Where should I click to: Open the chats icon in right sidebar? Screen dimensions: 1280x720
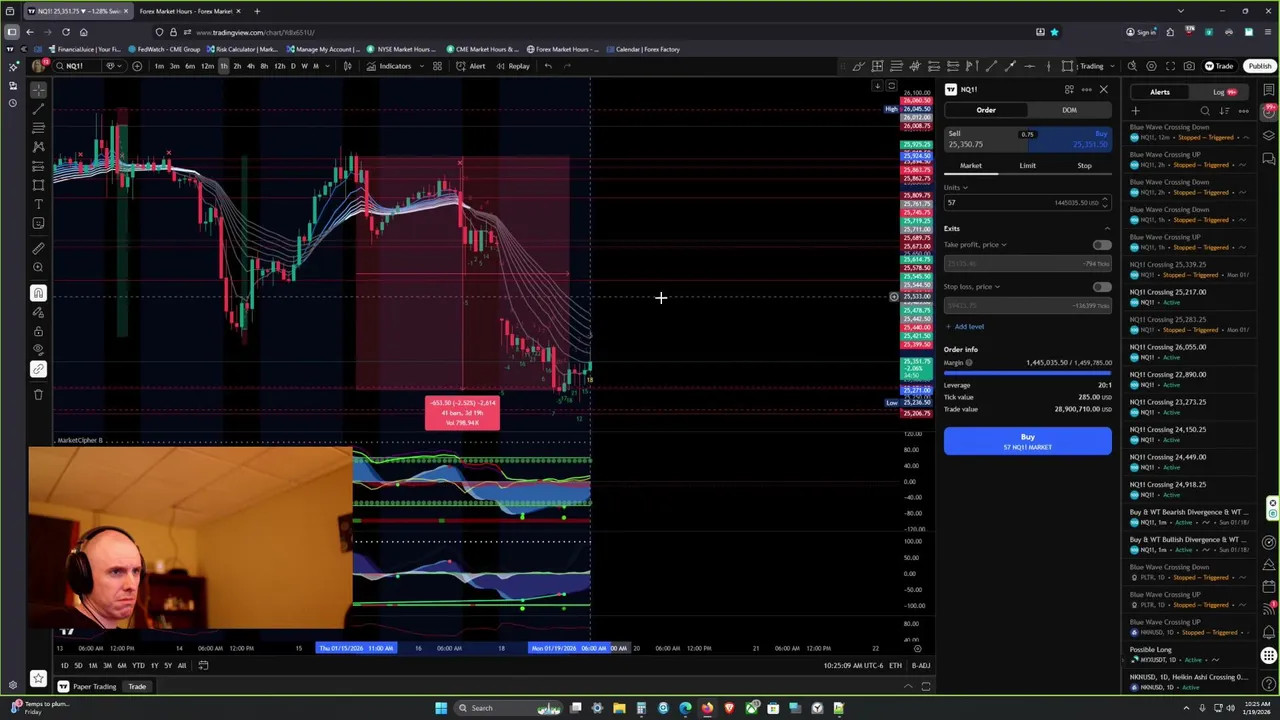point(1269,158)
